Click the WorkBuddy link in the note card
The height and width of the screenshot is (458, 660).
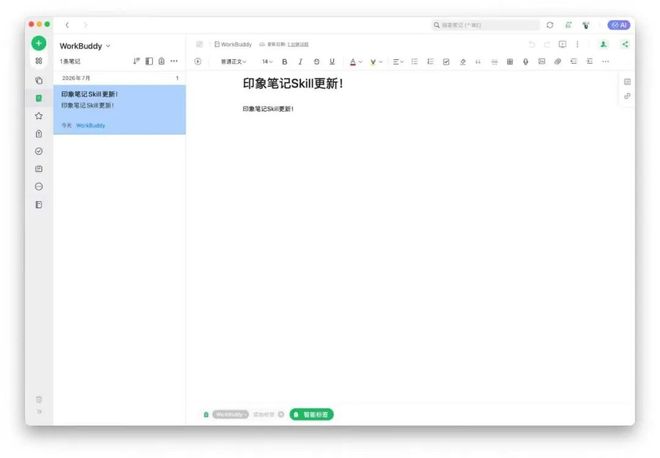click(90, 125)
